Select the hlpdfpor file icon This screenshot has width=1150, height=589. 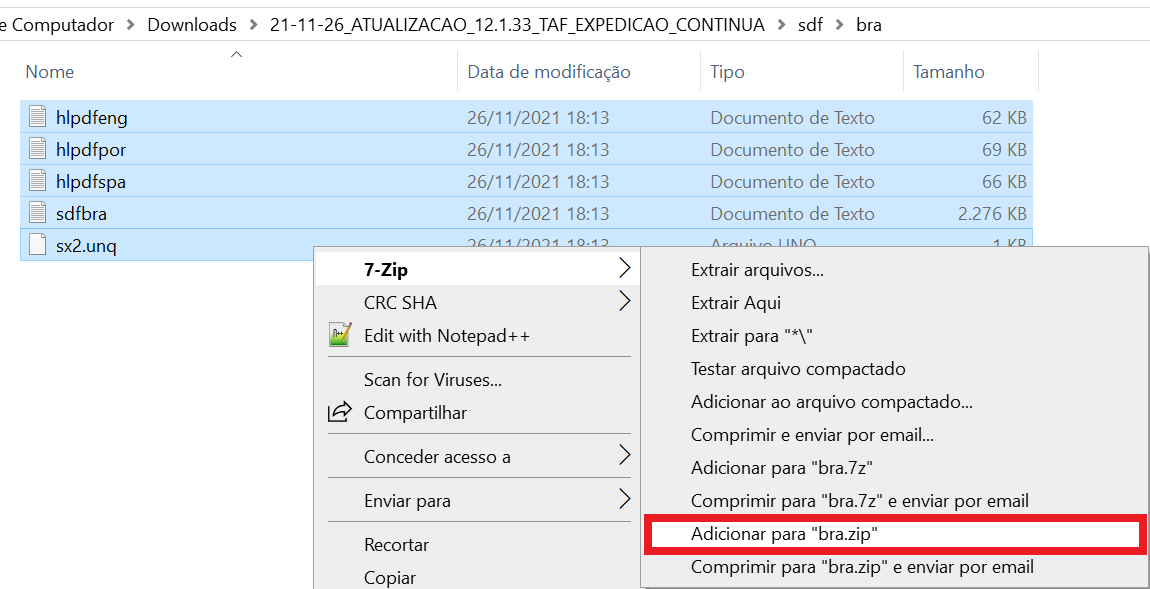click(x=37, y=149)
